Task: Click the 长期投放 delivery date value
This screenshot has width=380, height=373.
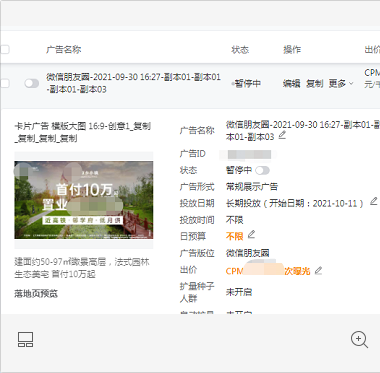Action: pos(294,203)
